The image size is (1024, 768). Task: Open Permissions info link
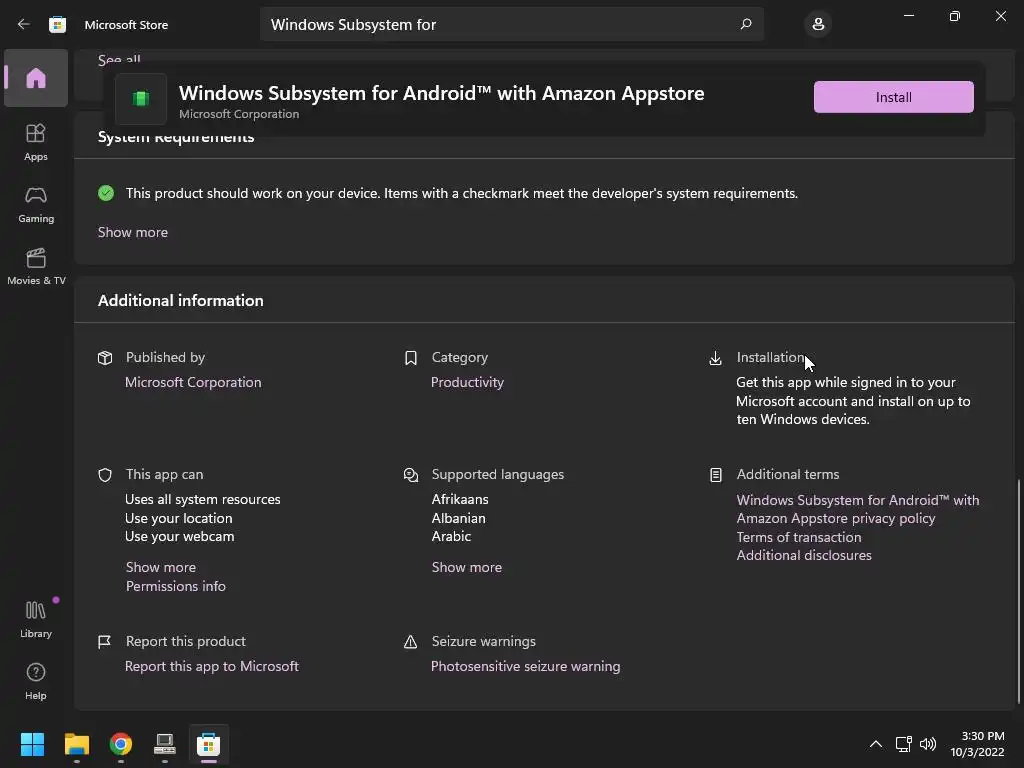point(176,586)
